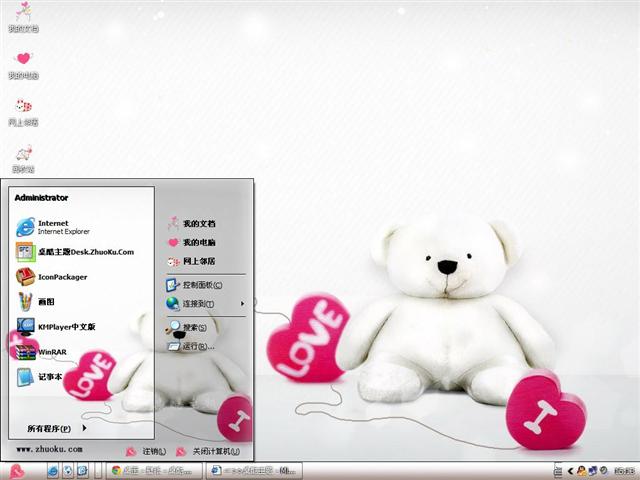Open the 我的文档 desktop icon
The width and height of the screenshot is (640, 480).
pos(23,17)
